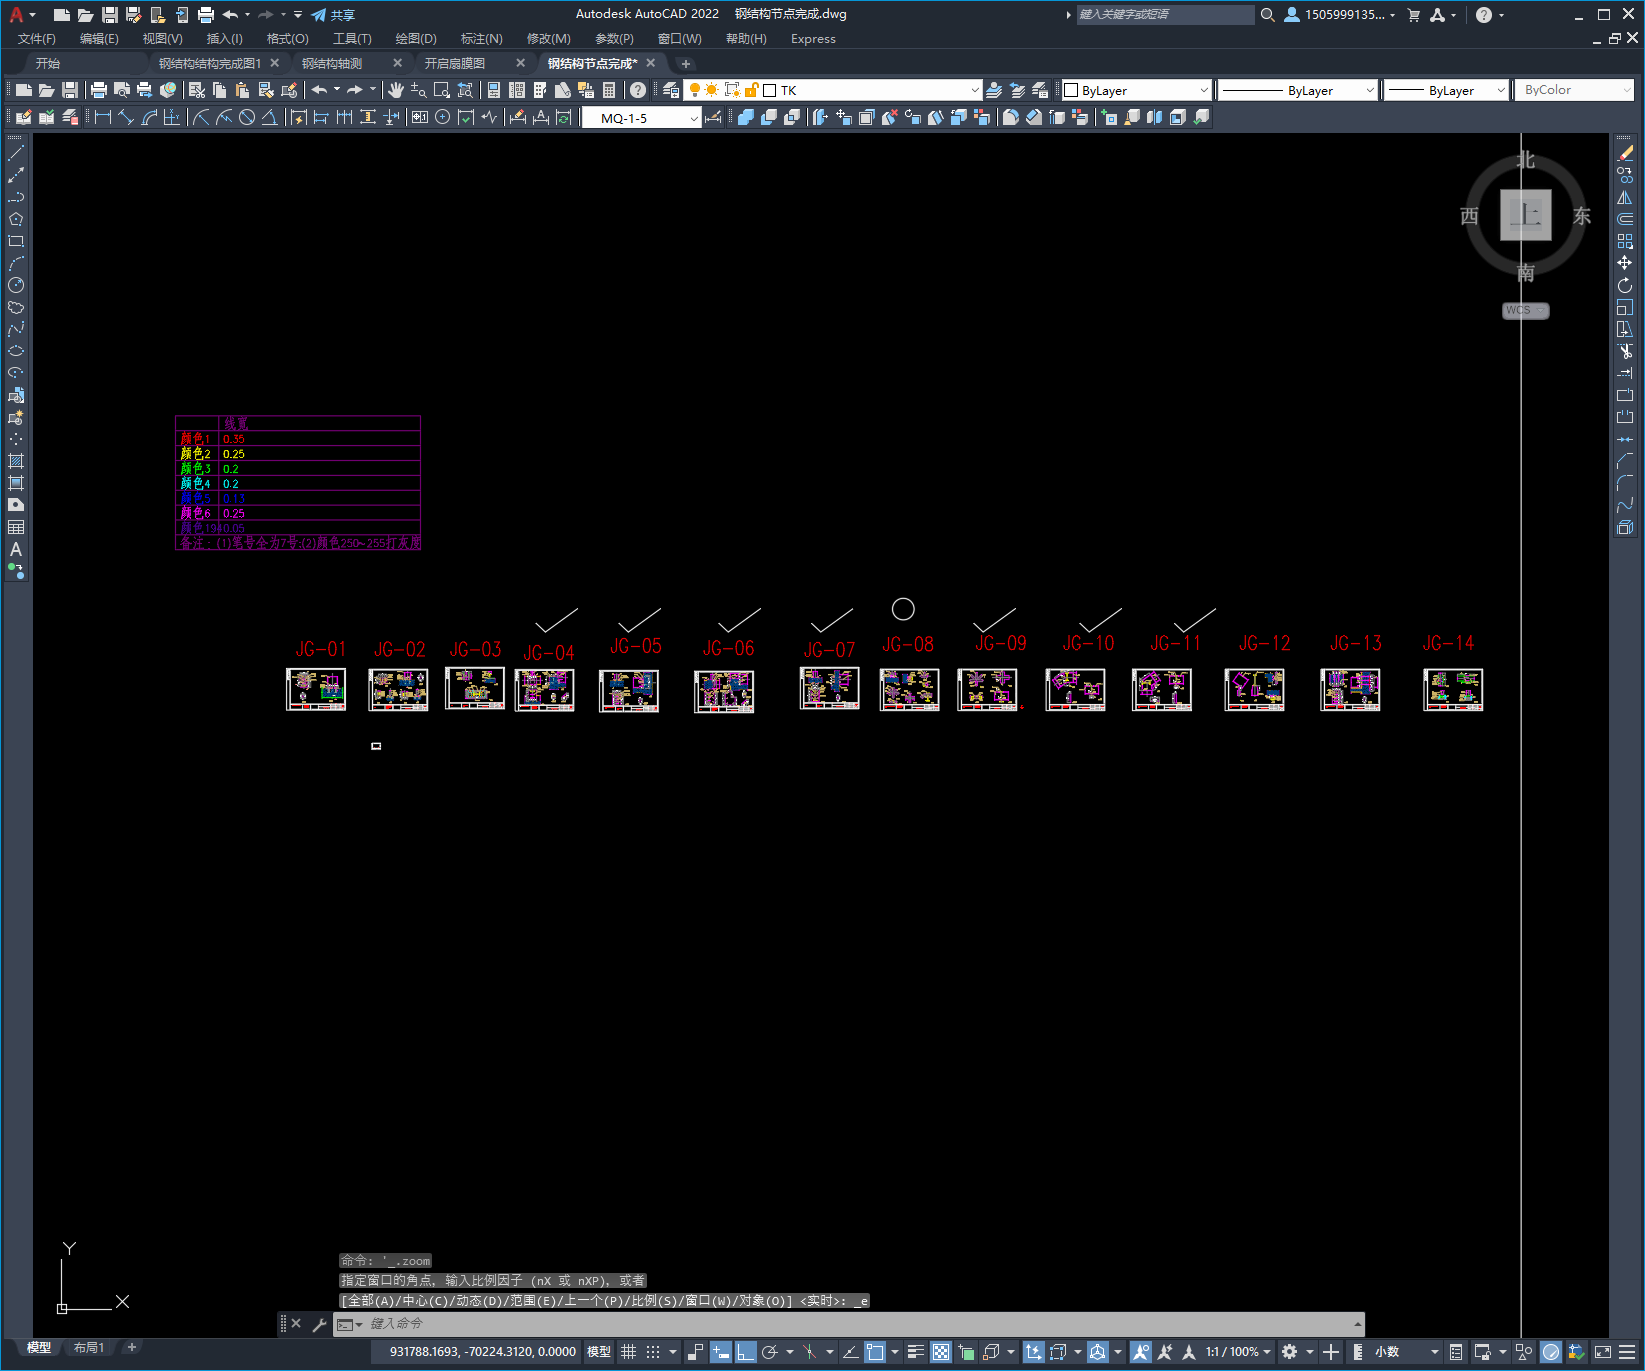Image resolution: width=1645 pixels, height=1371 pixels.
Task: Select the Mirror modify tool
Action: pyautogui.click(x=1625, y=198)
